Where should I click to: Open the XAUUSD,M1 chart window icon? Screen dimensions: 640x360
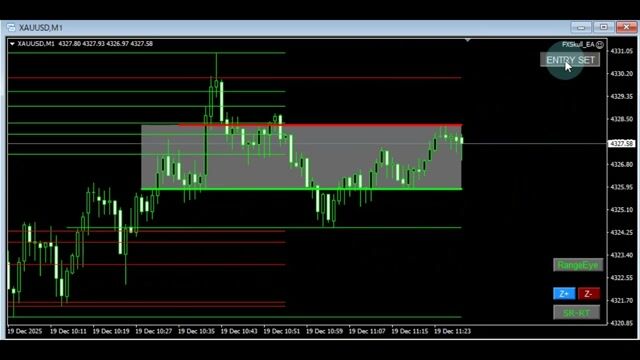[11, 28]
